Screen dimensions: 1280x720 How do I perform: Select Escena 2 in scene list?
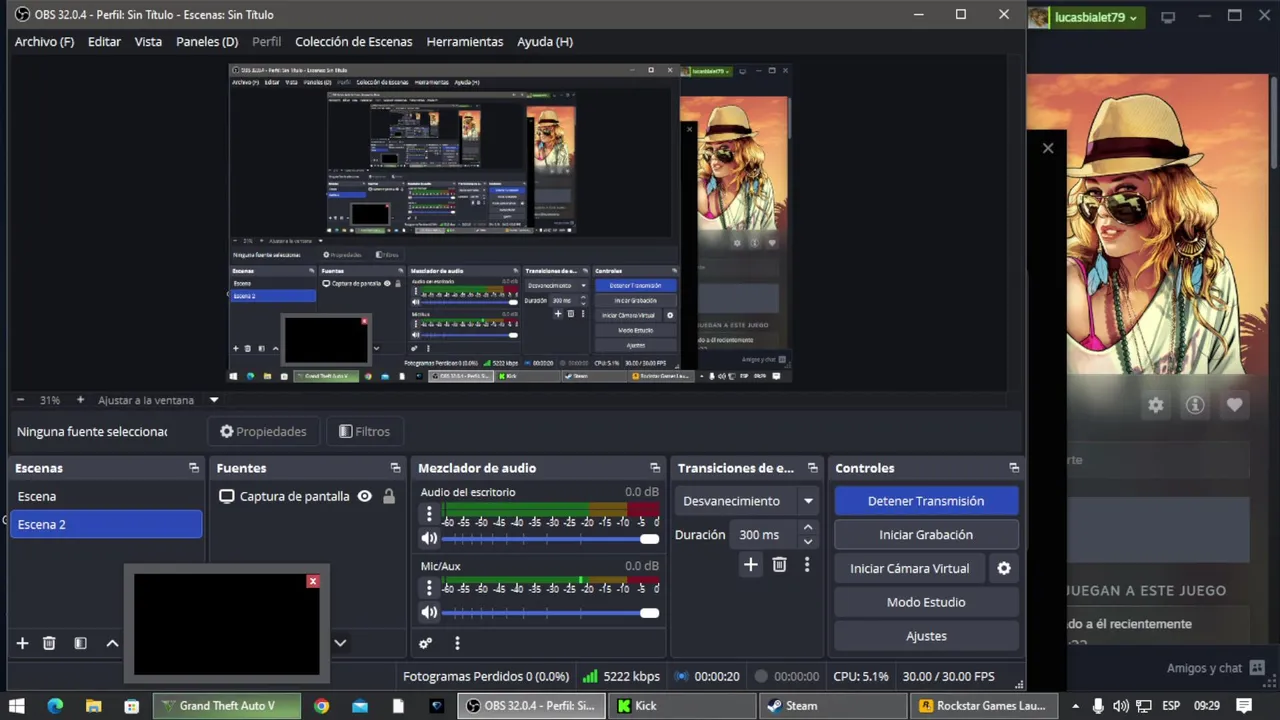[106, 524]
